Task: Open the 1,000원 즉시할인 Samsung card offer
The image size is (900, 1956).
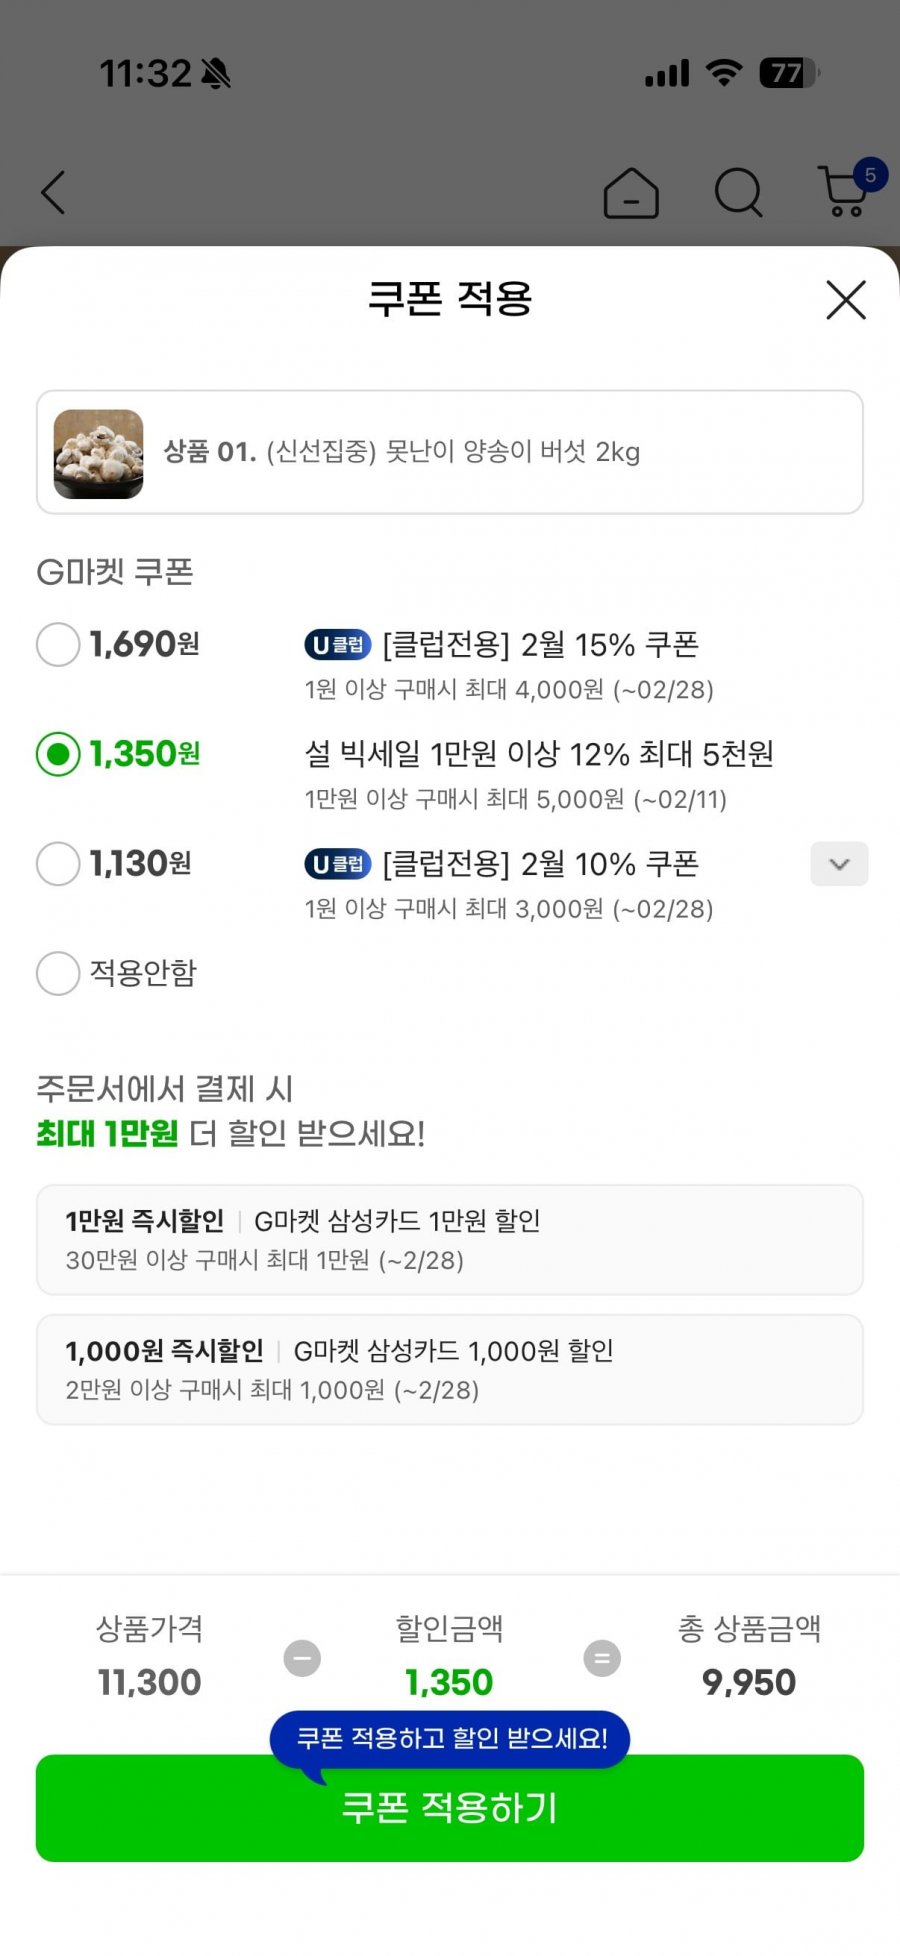Action: (x=450, y=1370)
